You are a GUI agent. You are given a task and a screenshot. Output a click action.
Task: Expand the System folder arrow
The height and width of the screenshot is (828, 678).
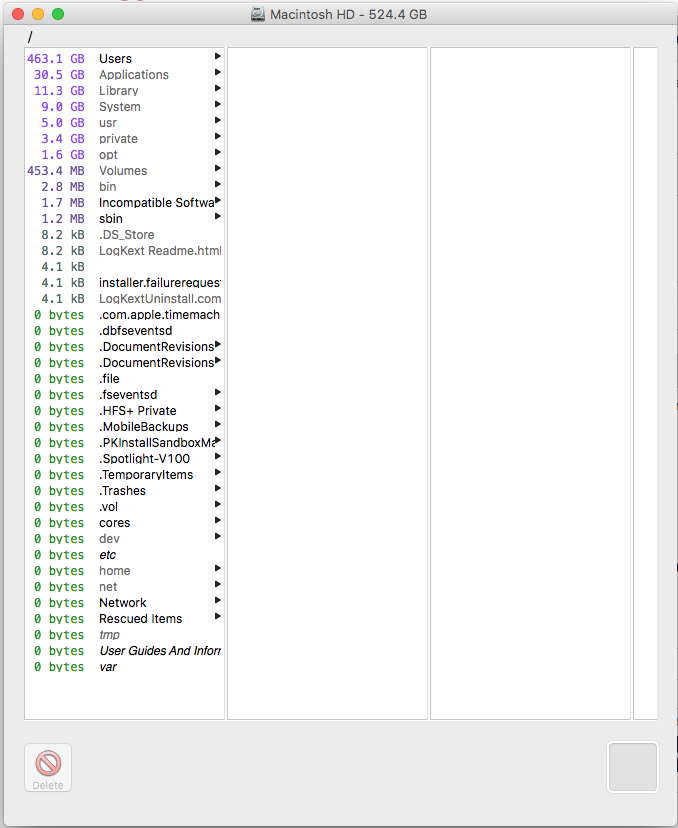pos(218,104)
